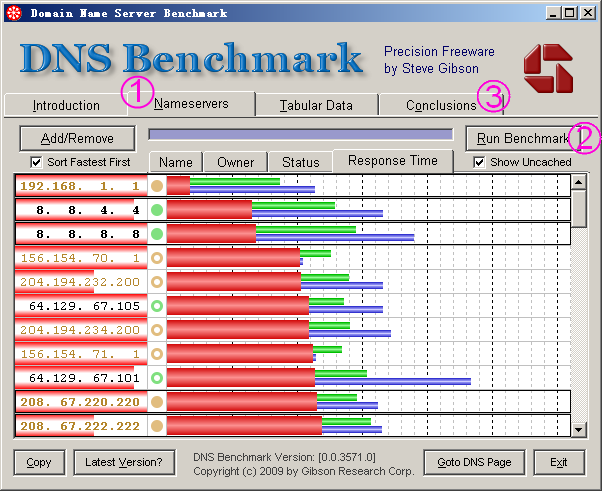Click the green status dot for 8.8.8.8
This screenshot has height=491, width=602.
(157, 234)
